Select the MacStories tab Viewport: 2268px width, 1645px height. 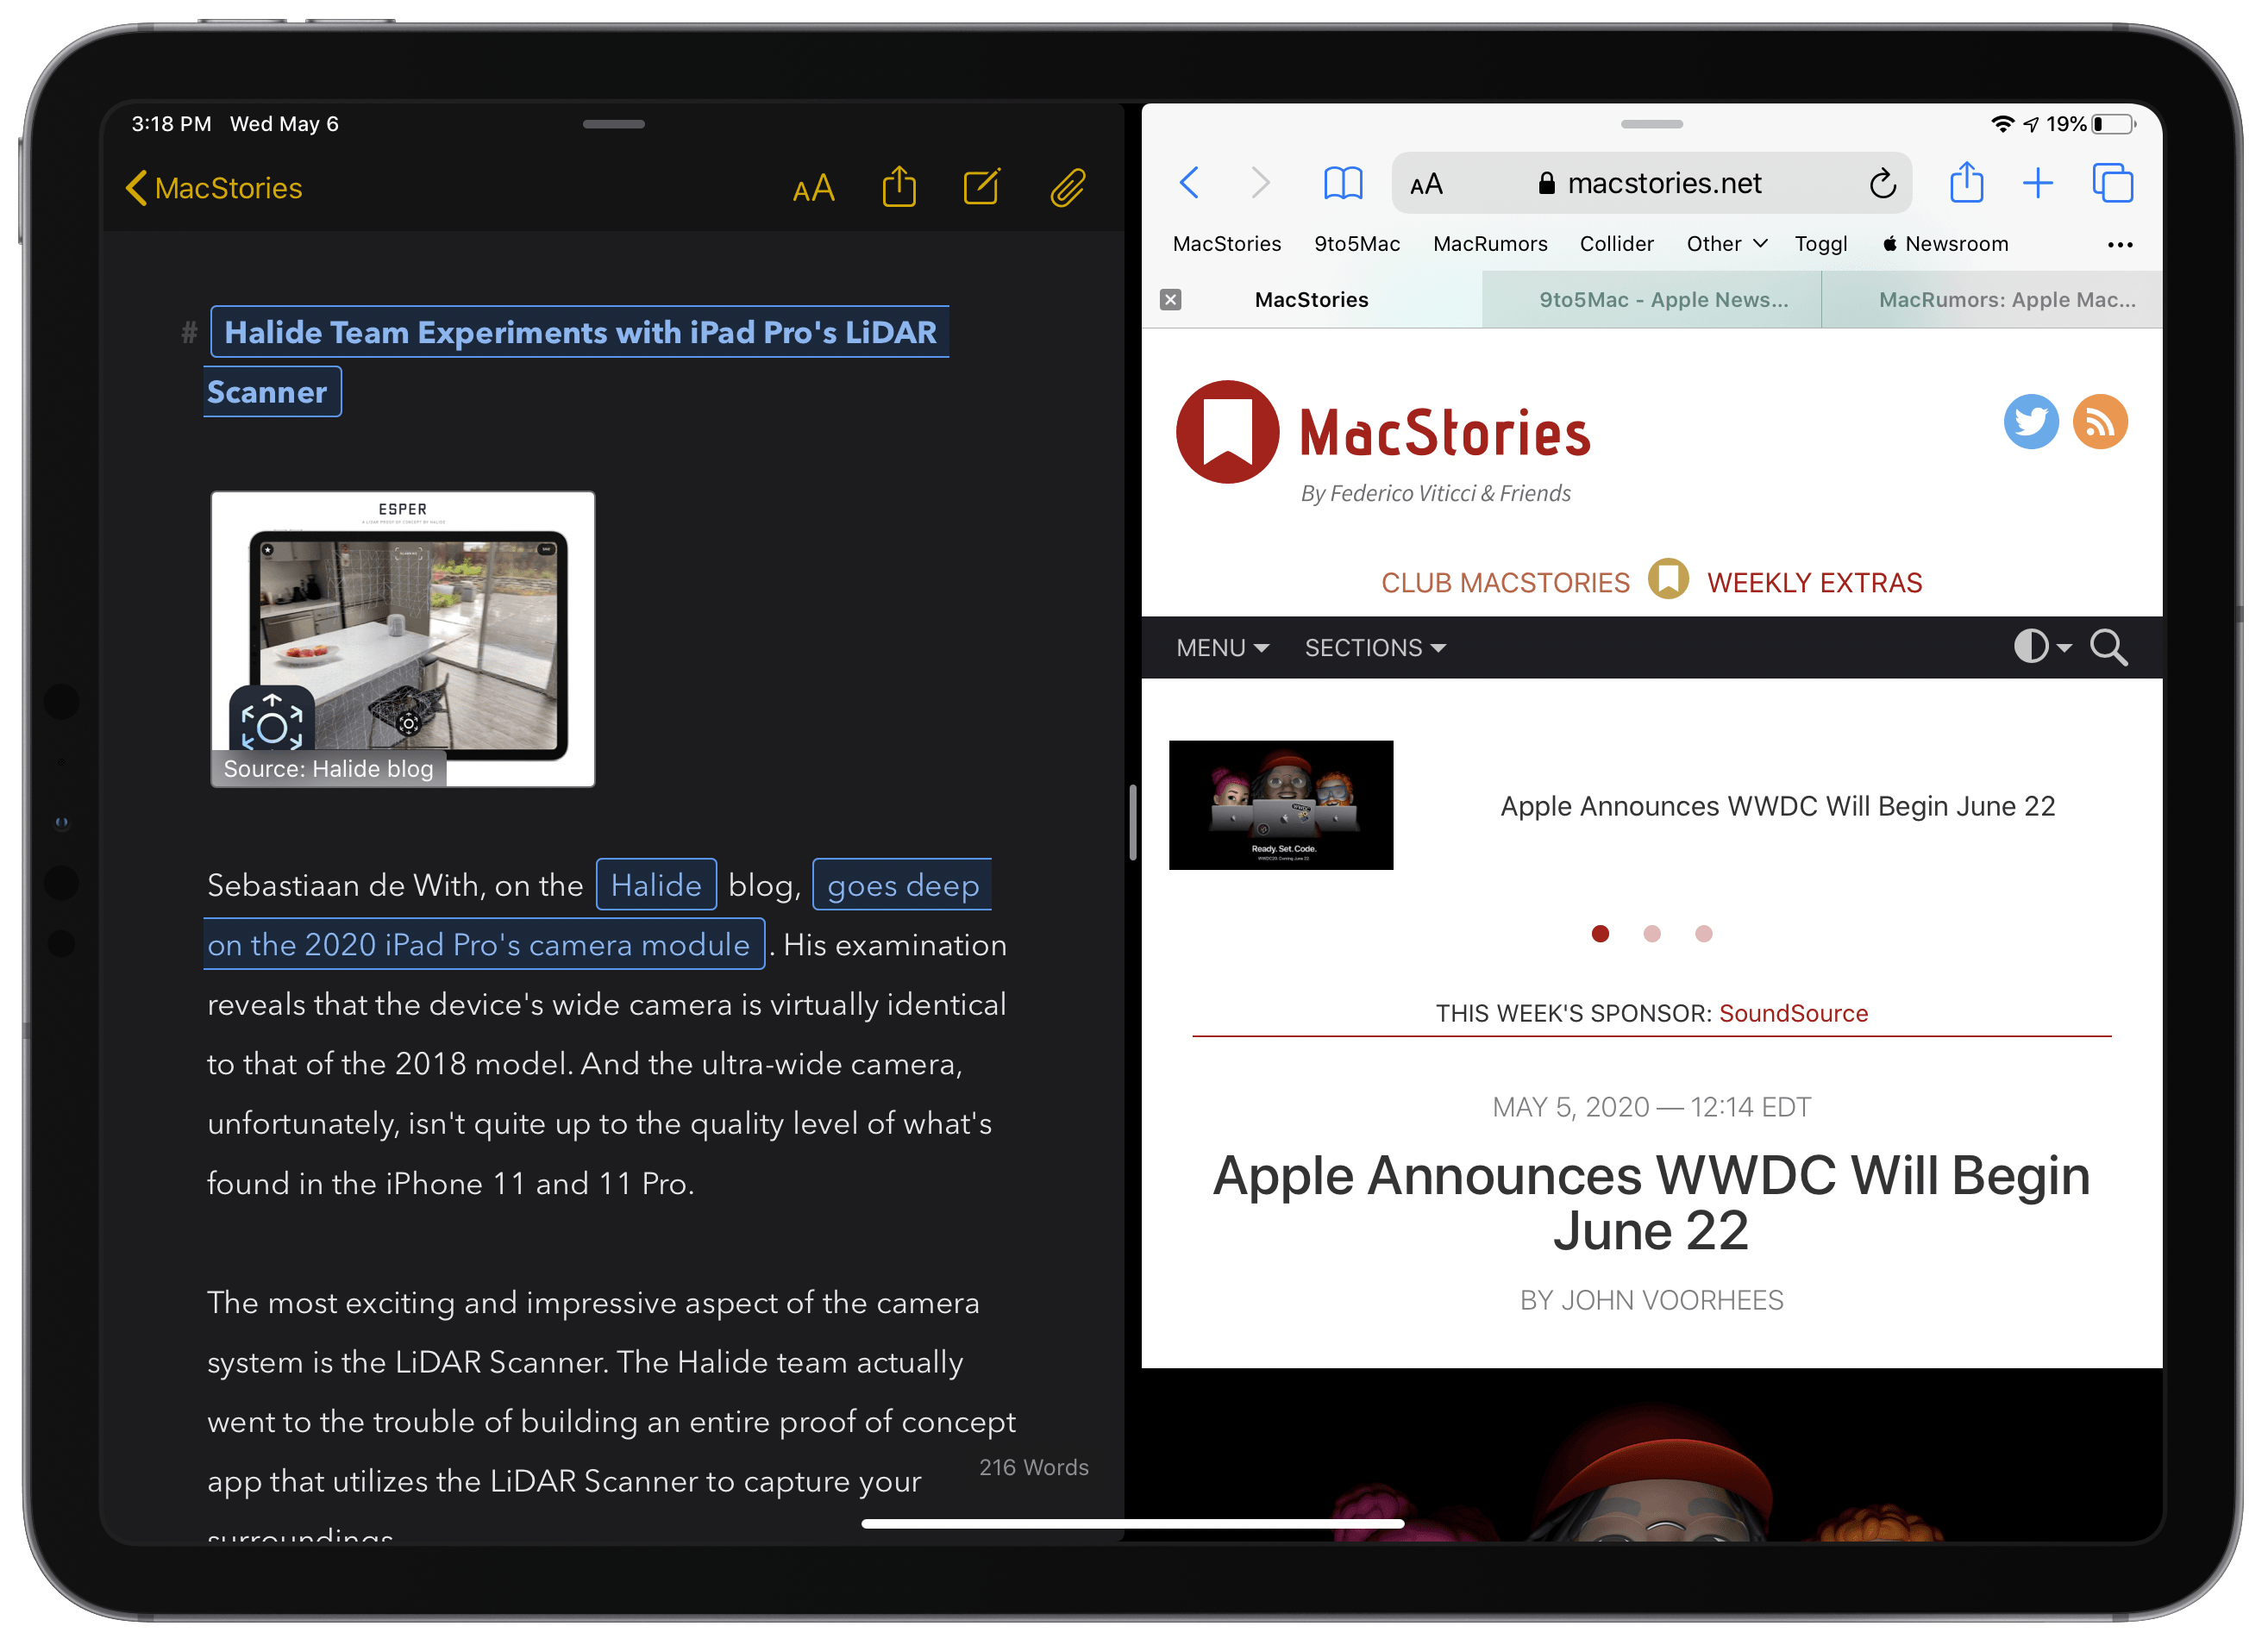[x=1311, y=300]
